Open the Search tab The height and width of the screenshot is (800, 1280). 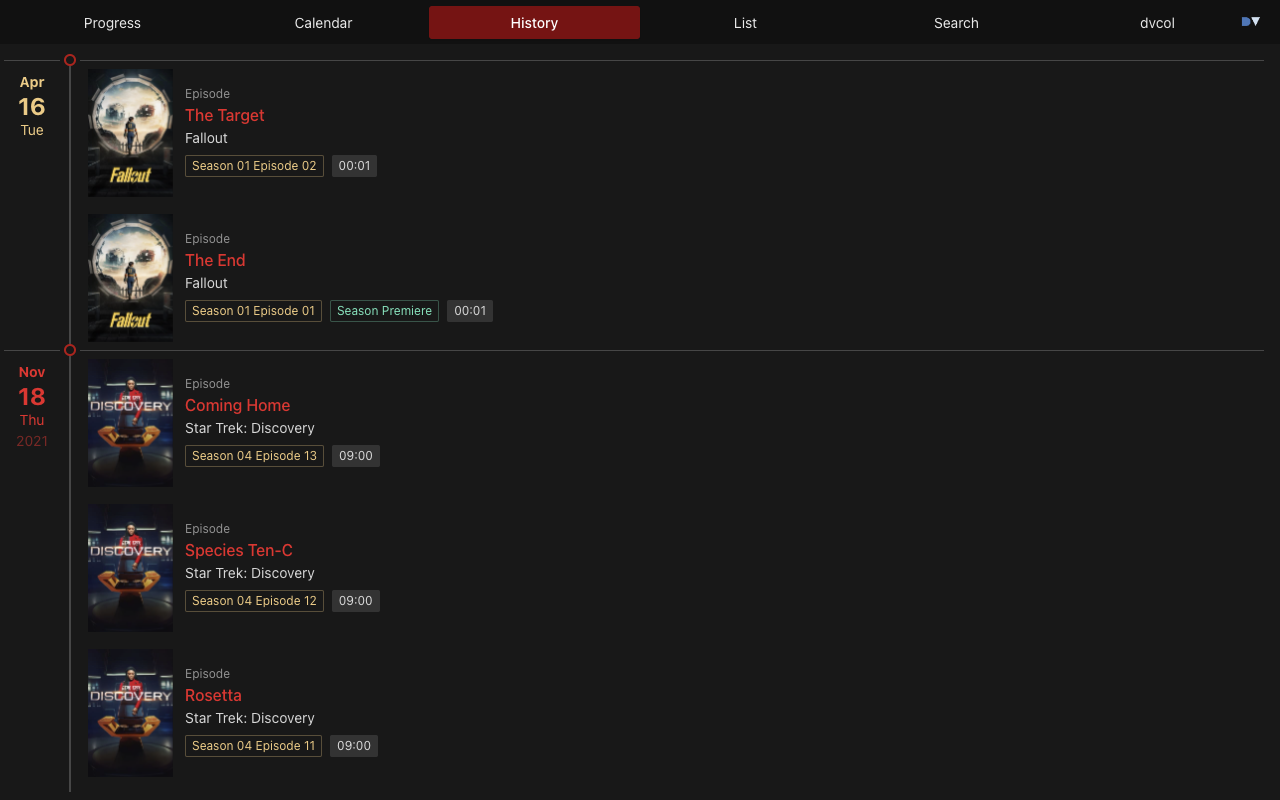pos(956,22)
